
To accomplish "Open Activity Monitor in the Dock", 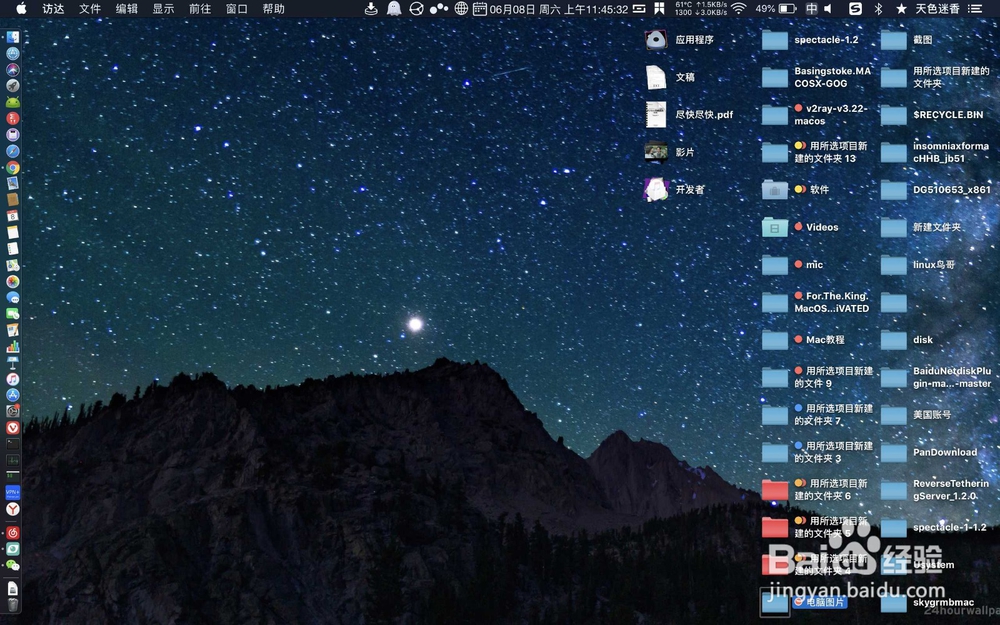I will [13, 460].
